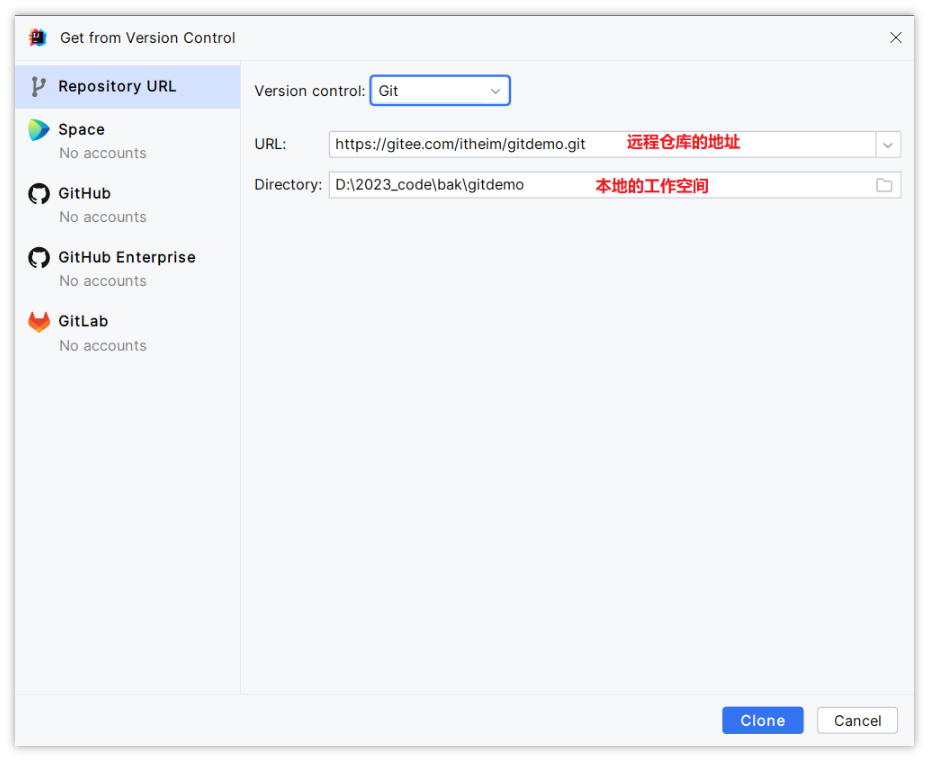Choose the GitLab section
Image resolution: width=929 pixels, height=761 pixels.
click(x=128, y=333)
